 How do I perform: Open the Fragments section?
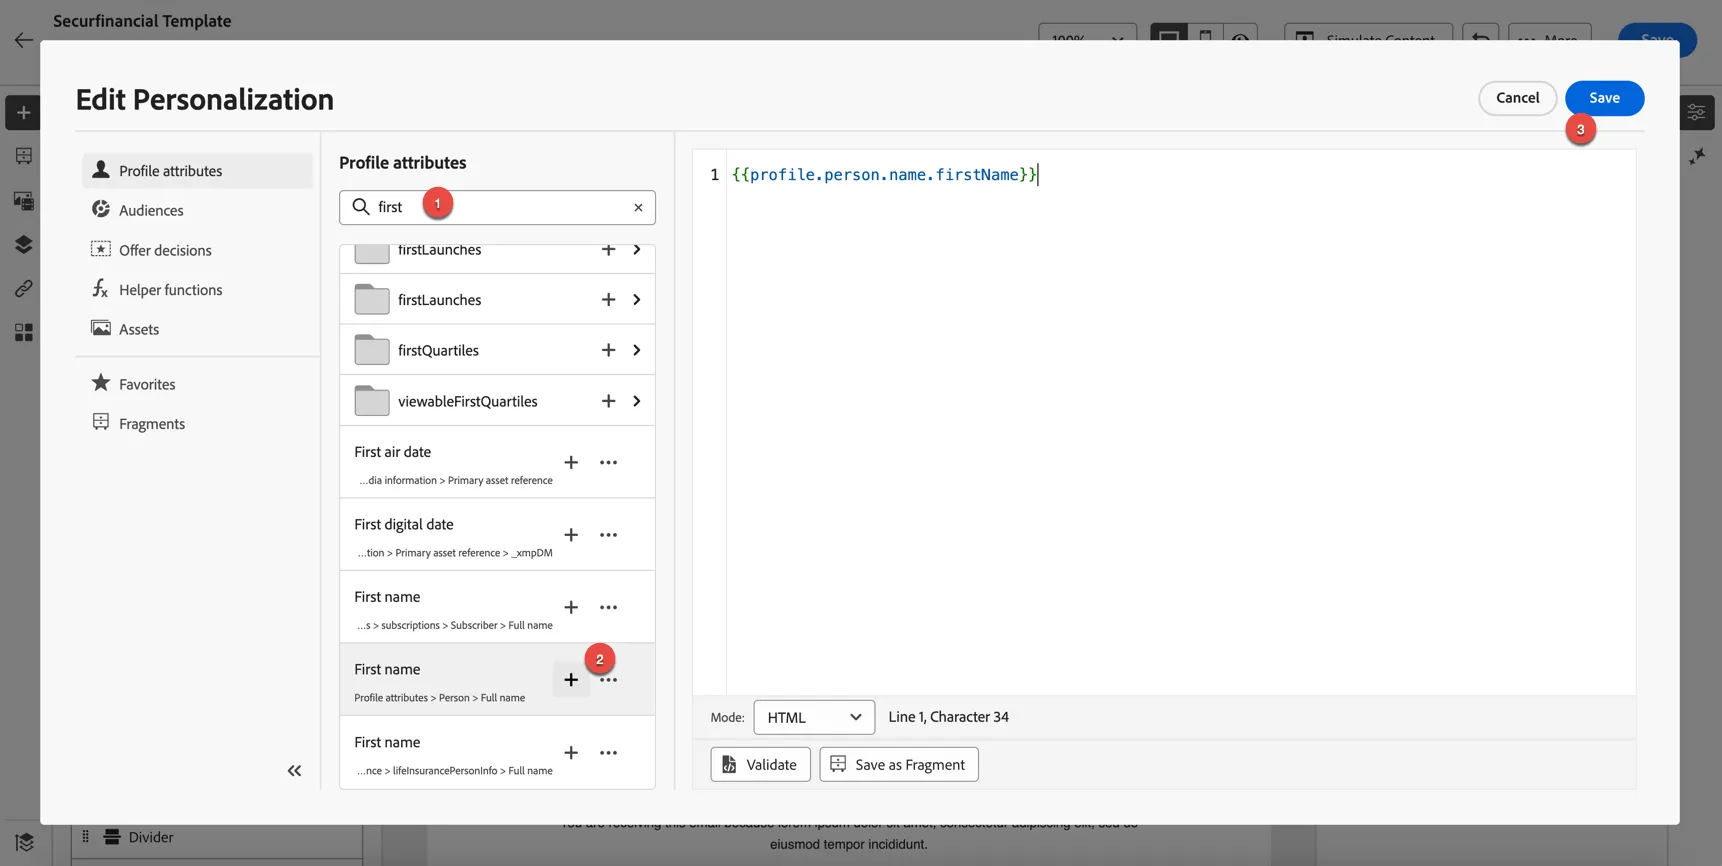[197, 424]
